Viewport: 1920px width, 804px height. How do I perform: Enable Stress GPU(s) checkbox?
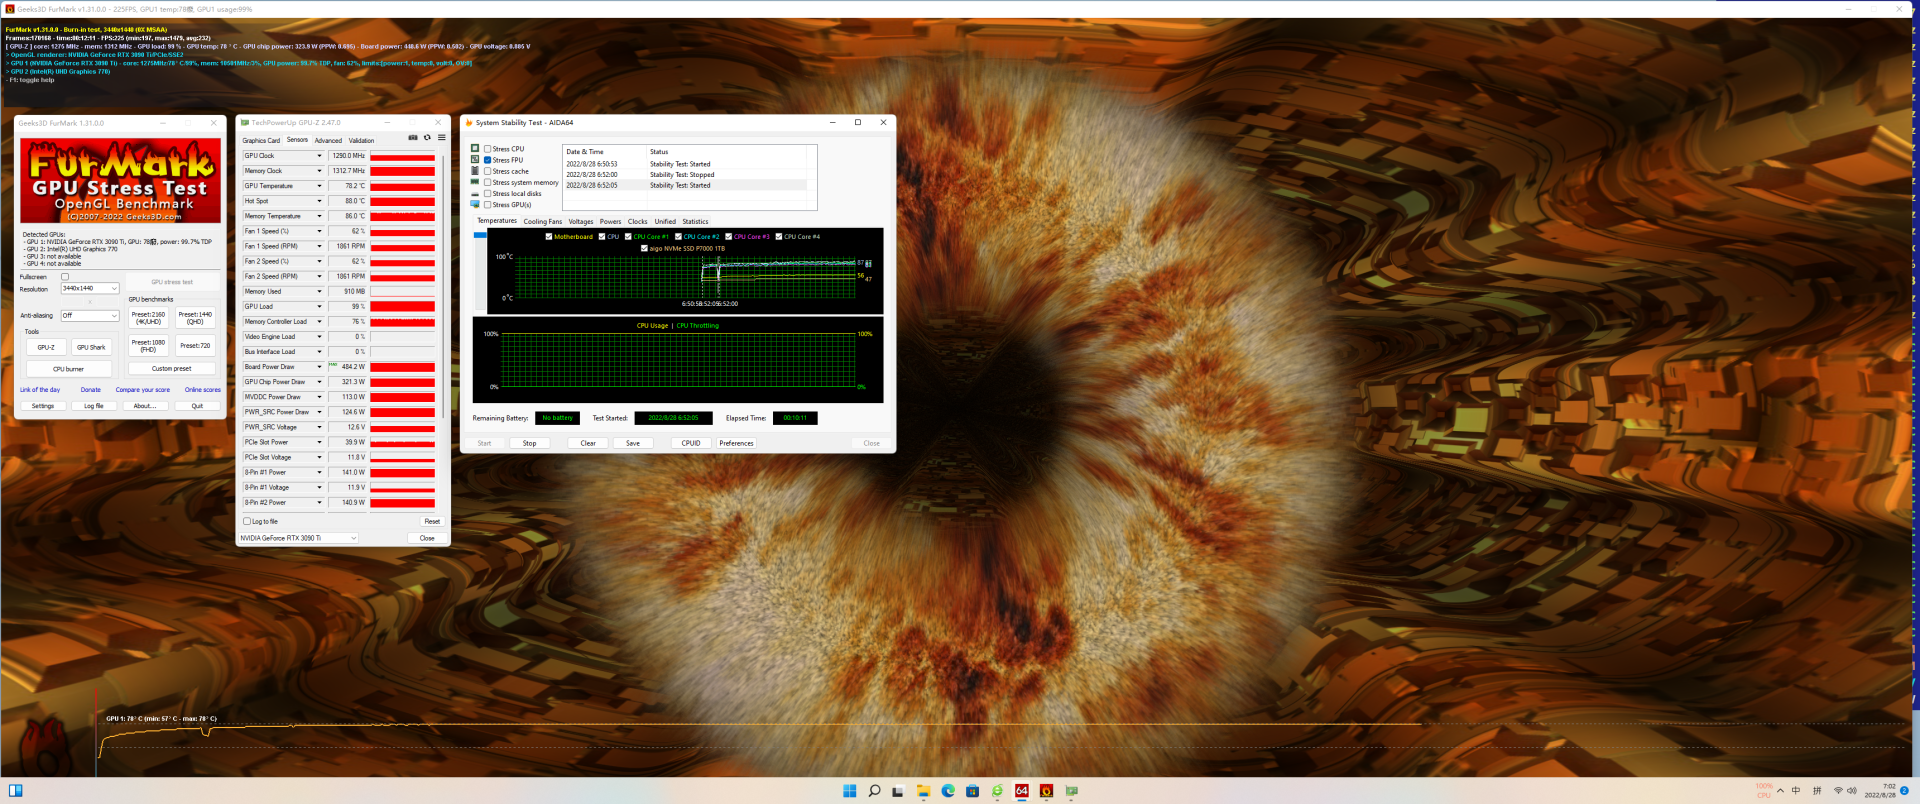point(487,204)
